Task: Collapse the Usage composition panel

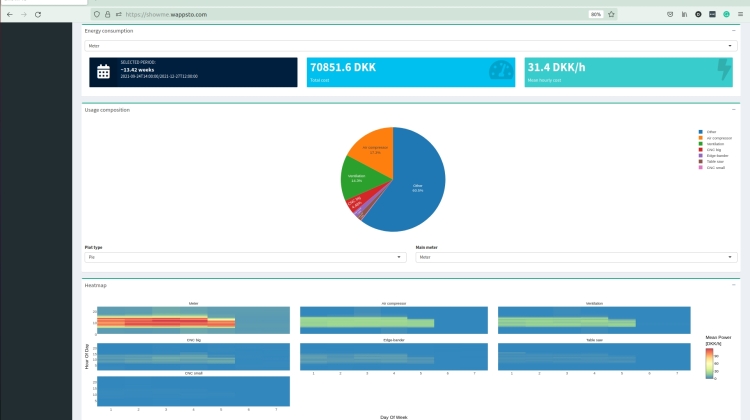Action: pos(733,109)
